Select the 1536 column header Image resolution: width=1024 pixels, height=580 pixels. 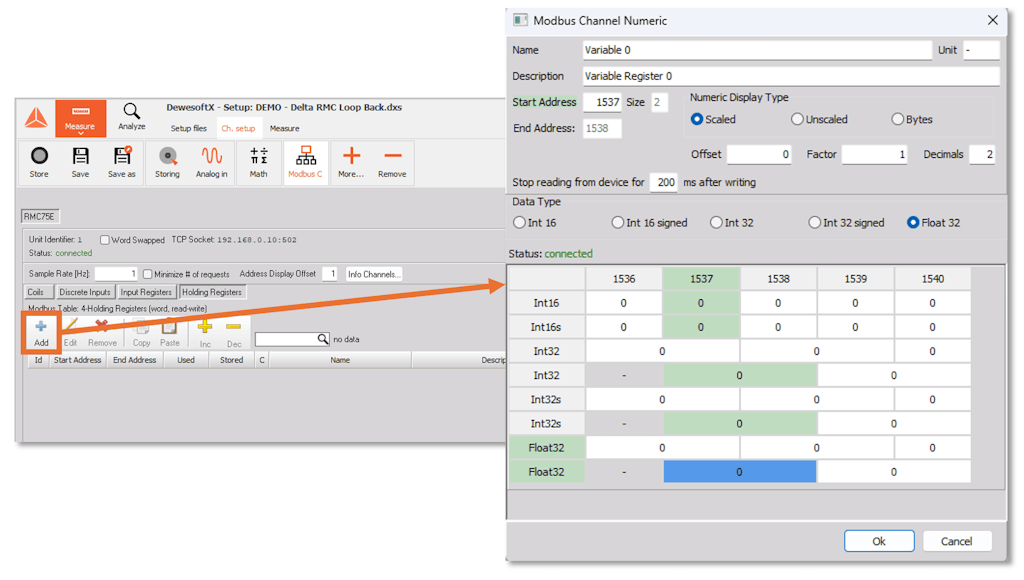pyautogui.click(x=624, y=279)
